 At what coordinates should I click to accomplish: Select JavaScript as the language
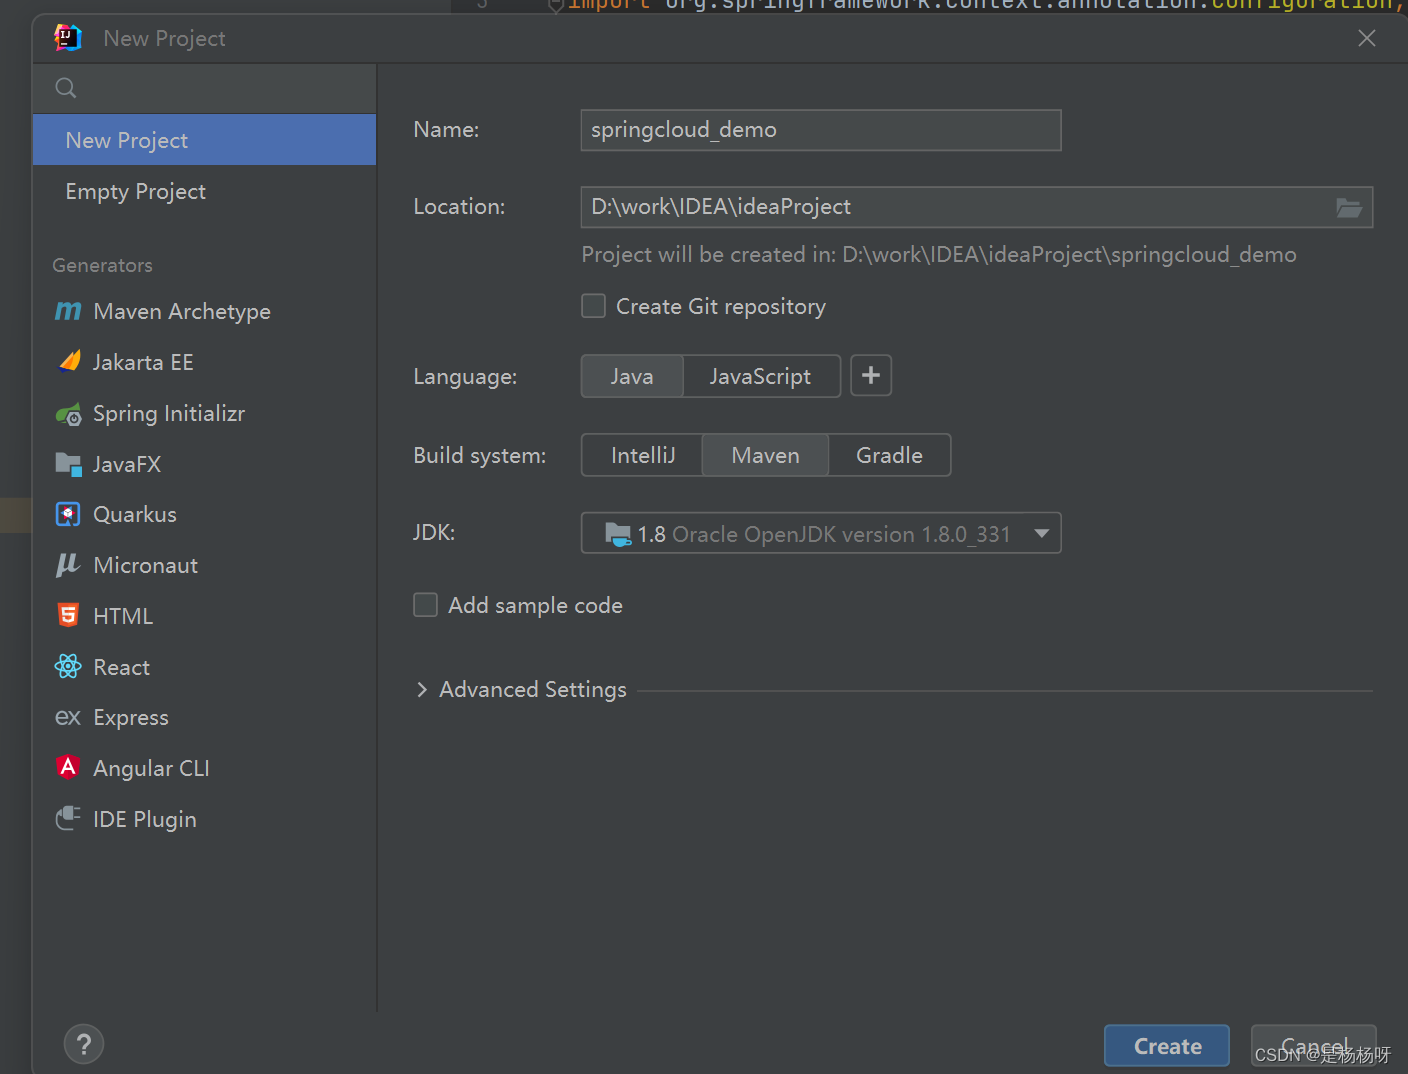click(761, 376)
